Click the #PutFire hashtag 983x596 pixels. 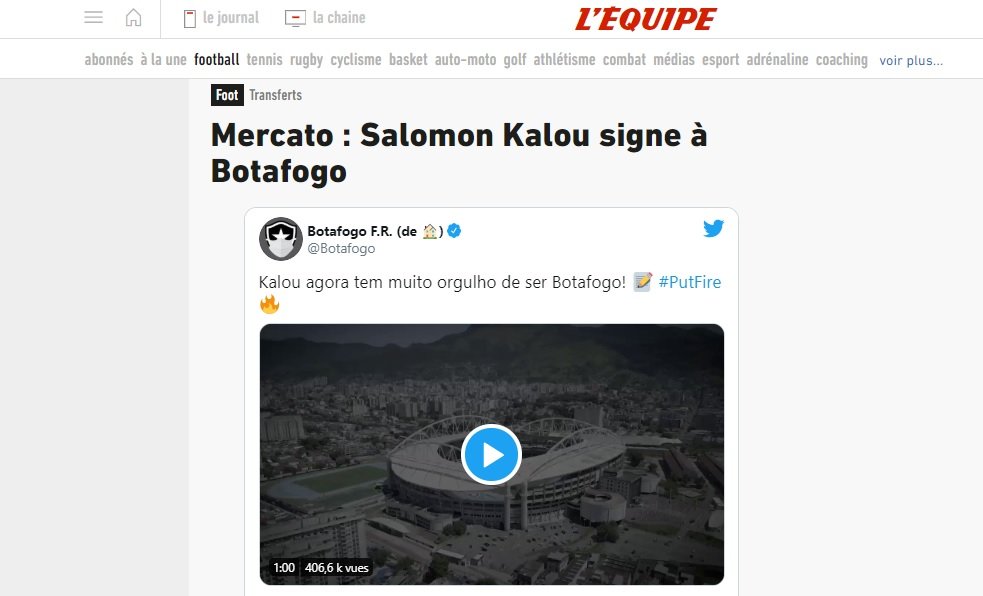[690, 282]
